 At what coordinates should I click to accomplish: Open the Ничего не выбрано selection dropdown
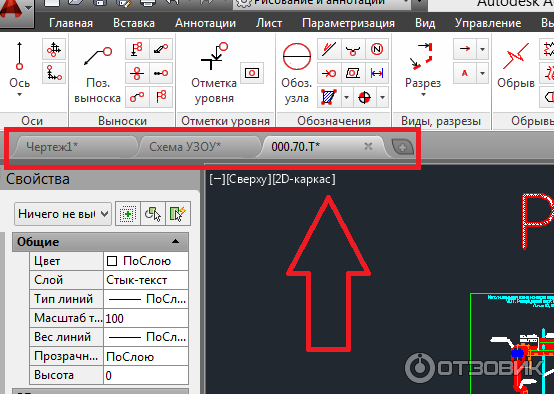pyautogui.click(x=63, y=214)
